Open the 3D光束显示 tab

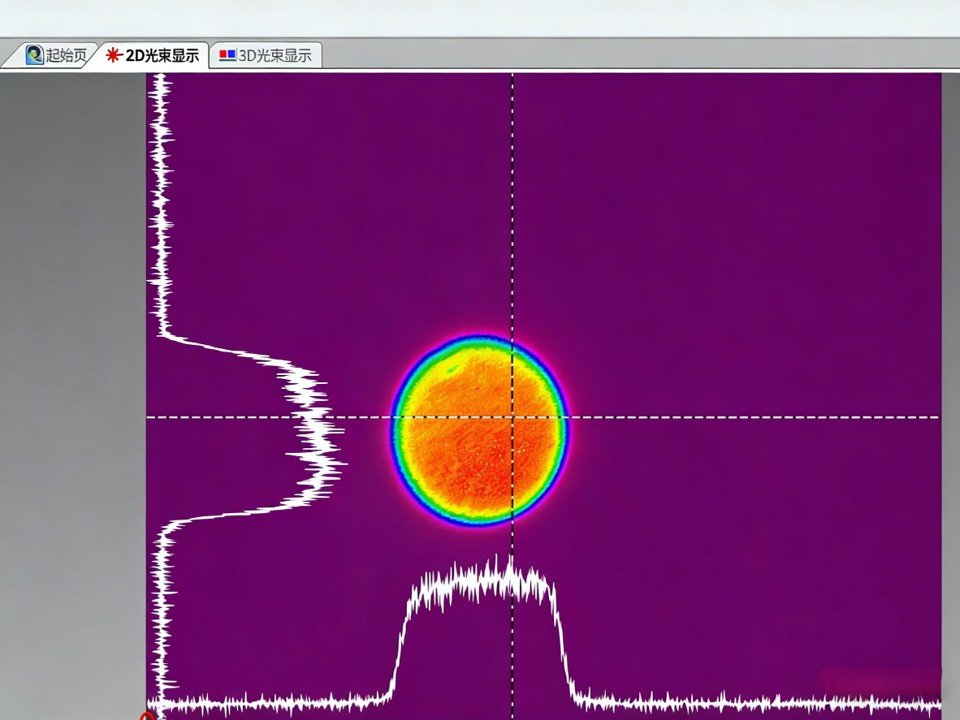[x=273, y=55]
